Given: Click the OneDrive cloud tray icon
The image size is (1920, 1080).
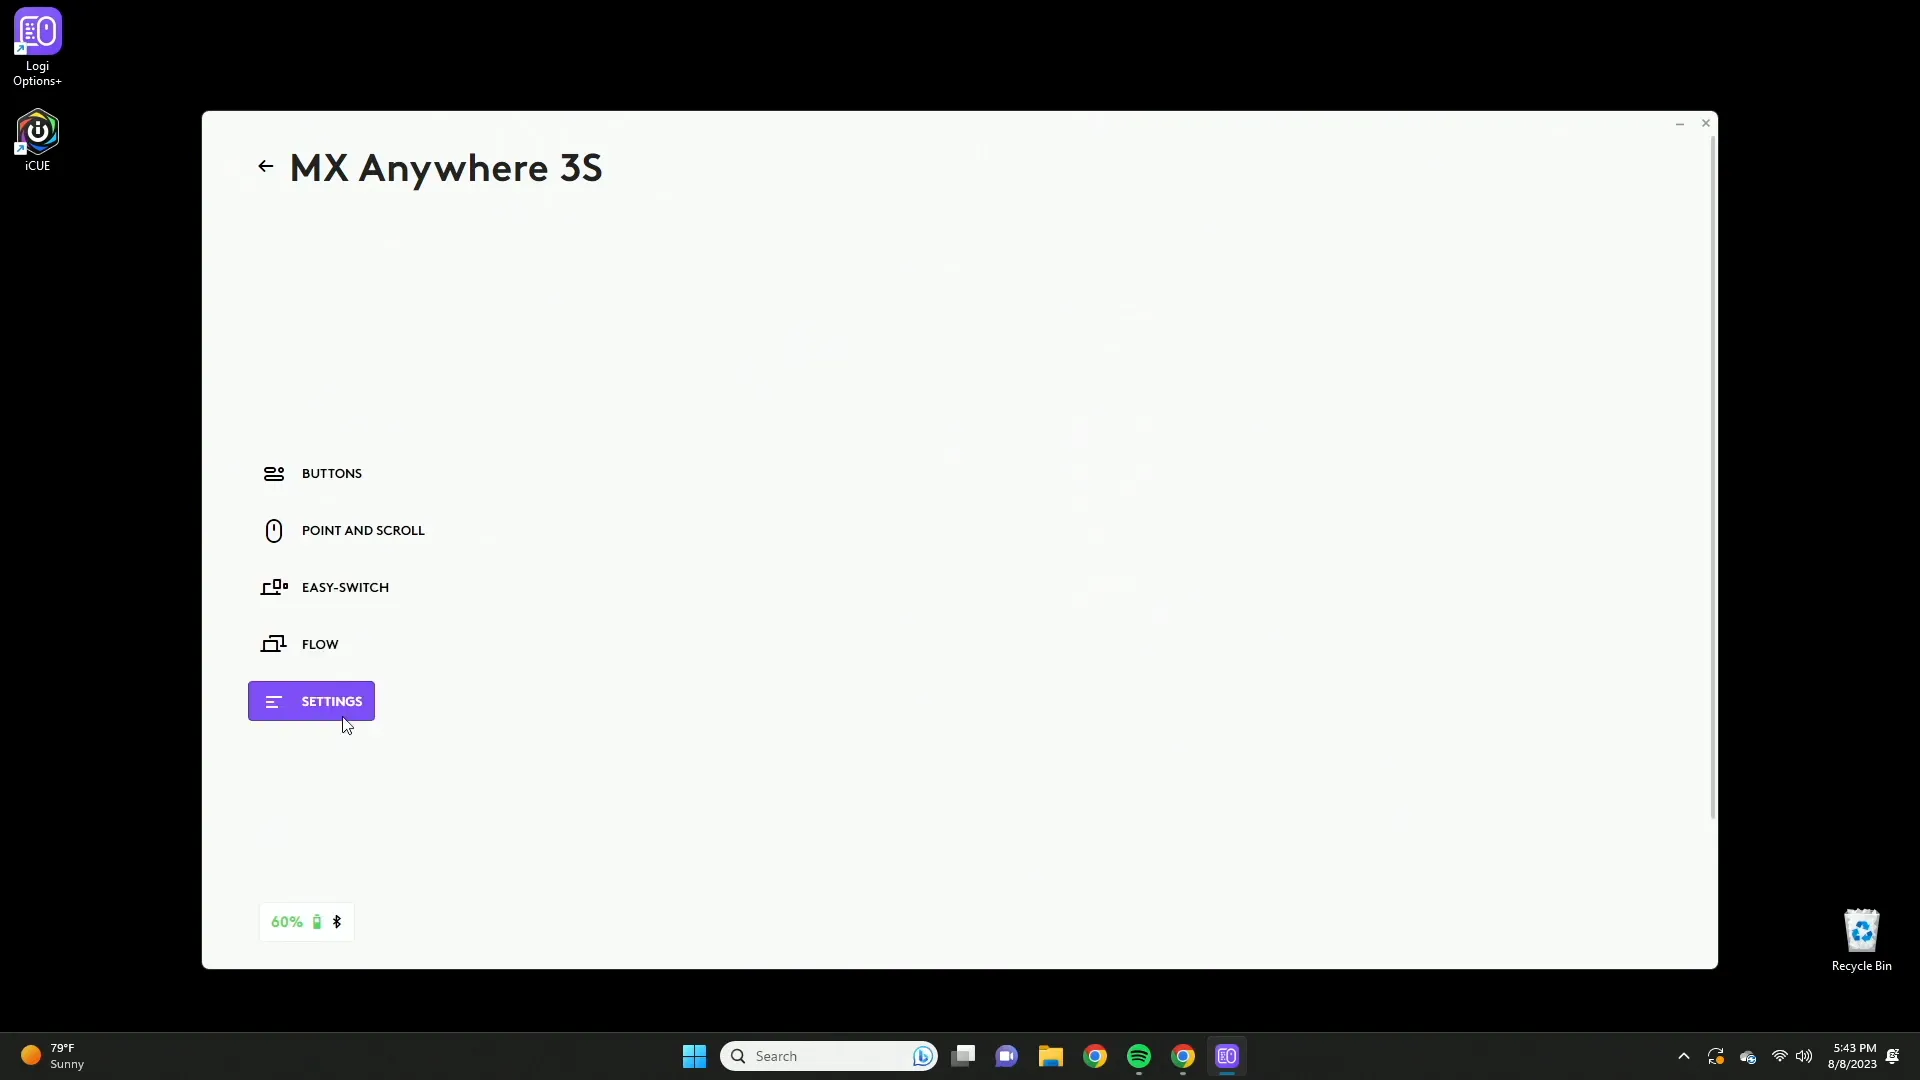Looking at the screenshot, I should pyautogui.click(x=1748, y=1056).
